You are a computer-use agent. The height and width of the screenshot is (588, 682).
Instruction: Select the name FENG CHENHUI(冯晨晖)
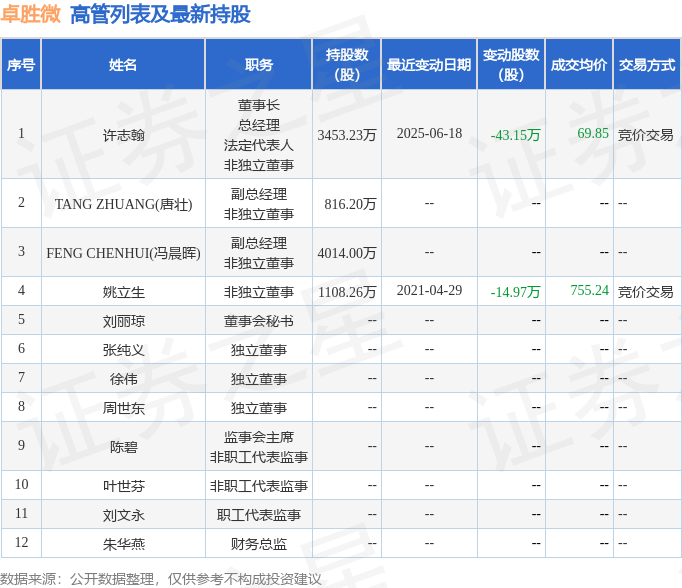click(124, 253)
